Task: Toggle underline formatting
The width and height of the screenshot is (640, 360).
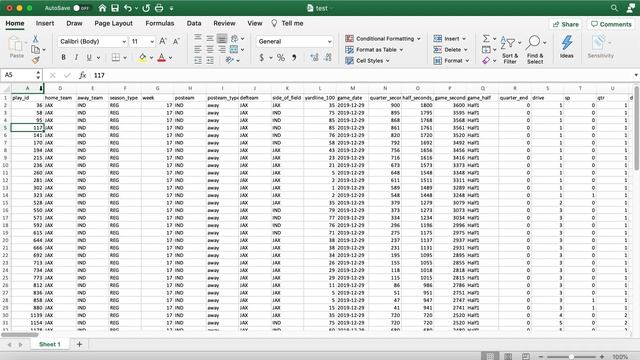Action: [x=89, y=58]
